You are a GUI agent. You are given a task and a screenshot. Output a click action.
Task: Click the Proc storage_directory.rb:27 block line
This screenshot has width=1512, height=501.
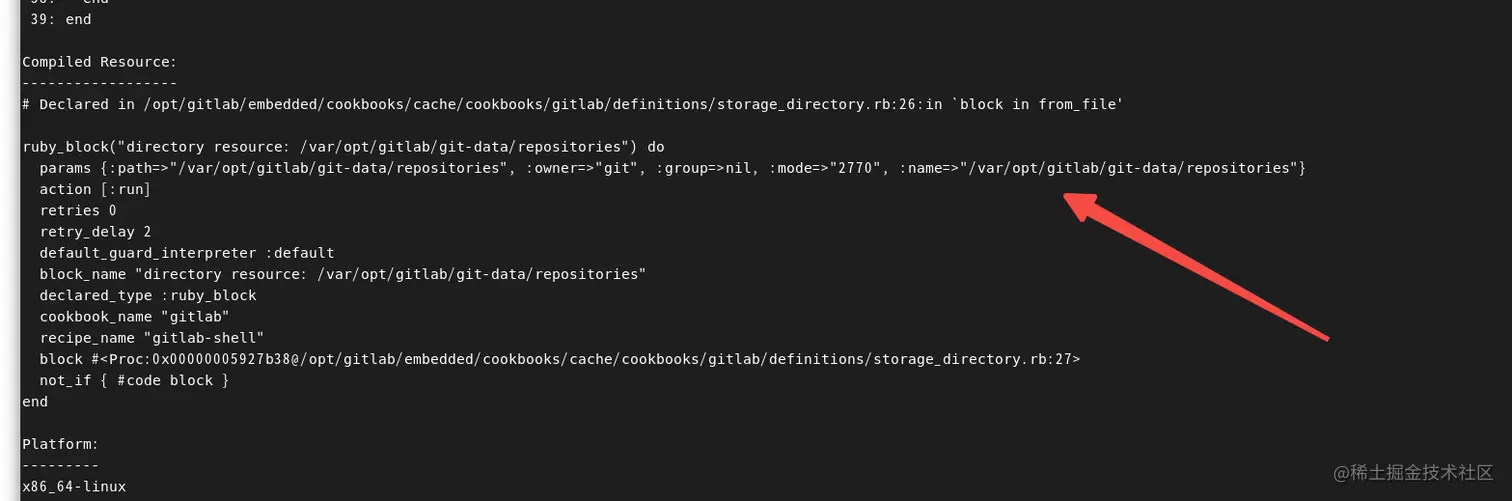[560, 358]
